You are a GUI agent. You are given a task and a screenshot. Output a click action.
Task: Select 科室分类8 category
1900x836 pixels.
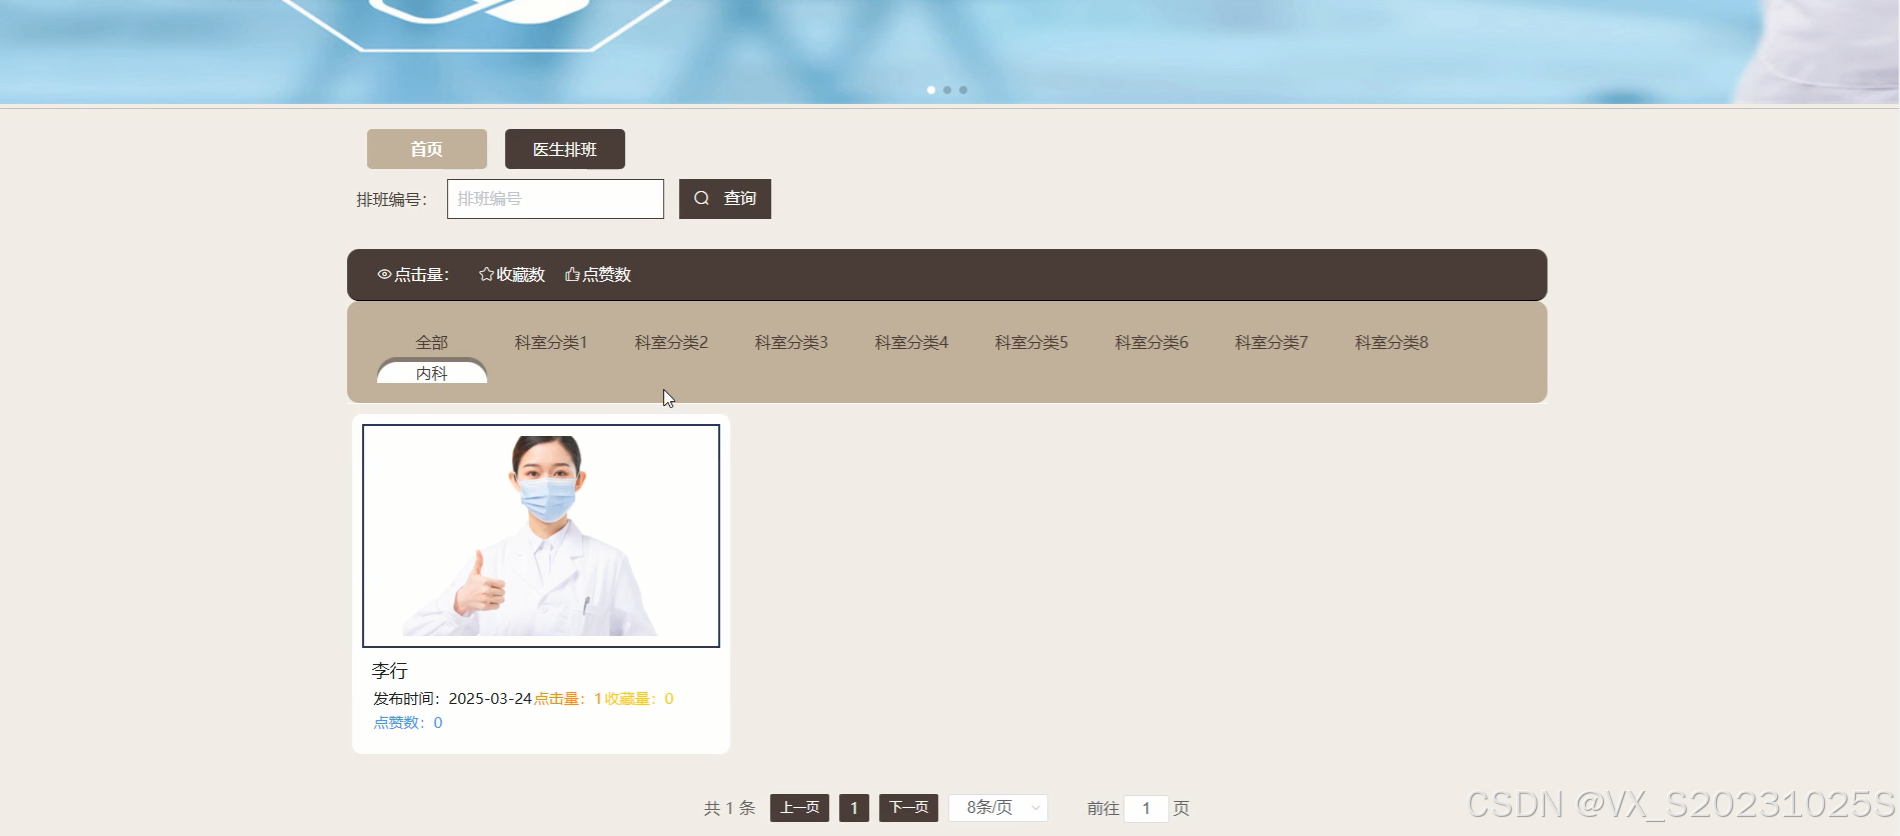point(1391,342)
